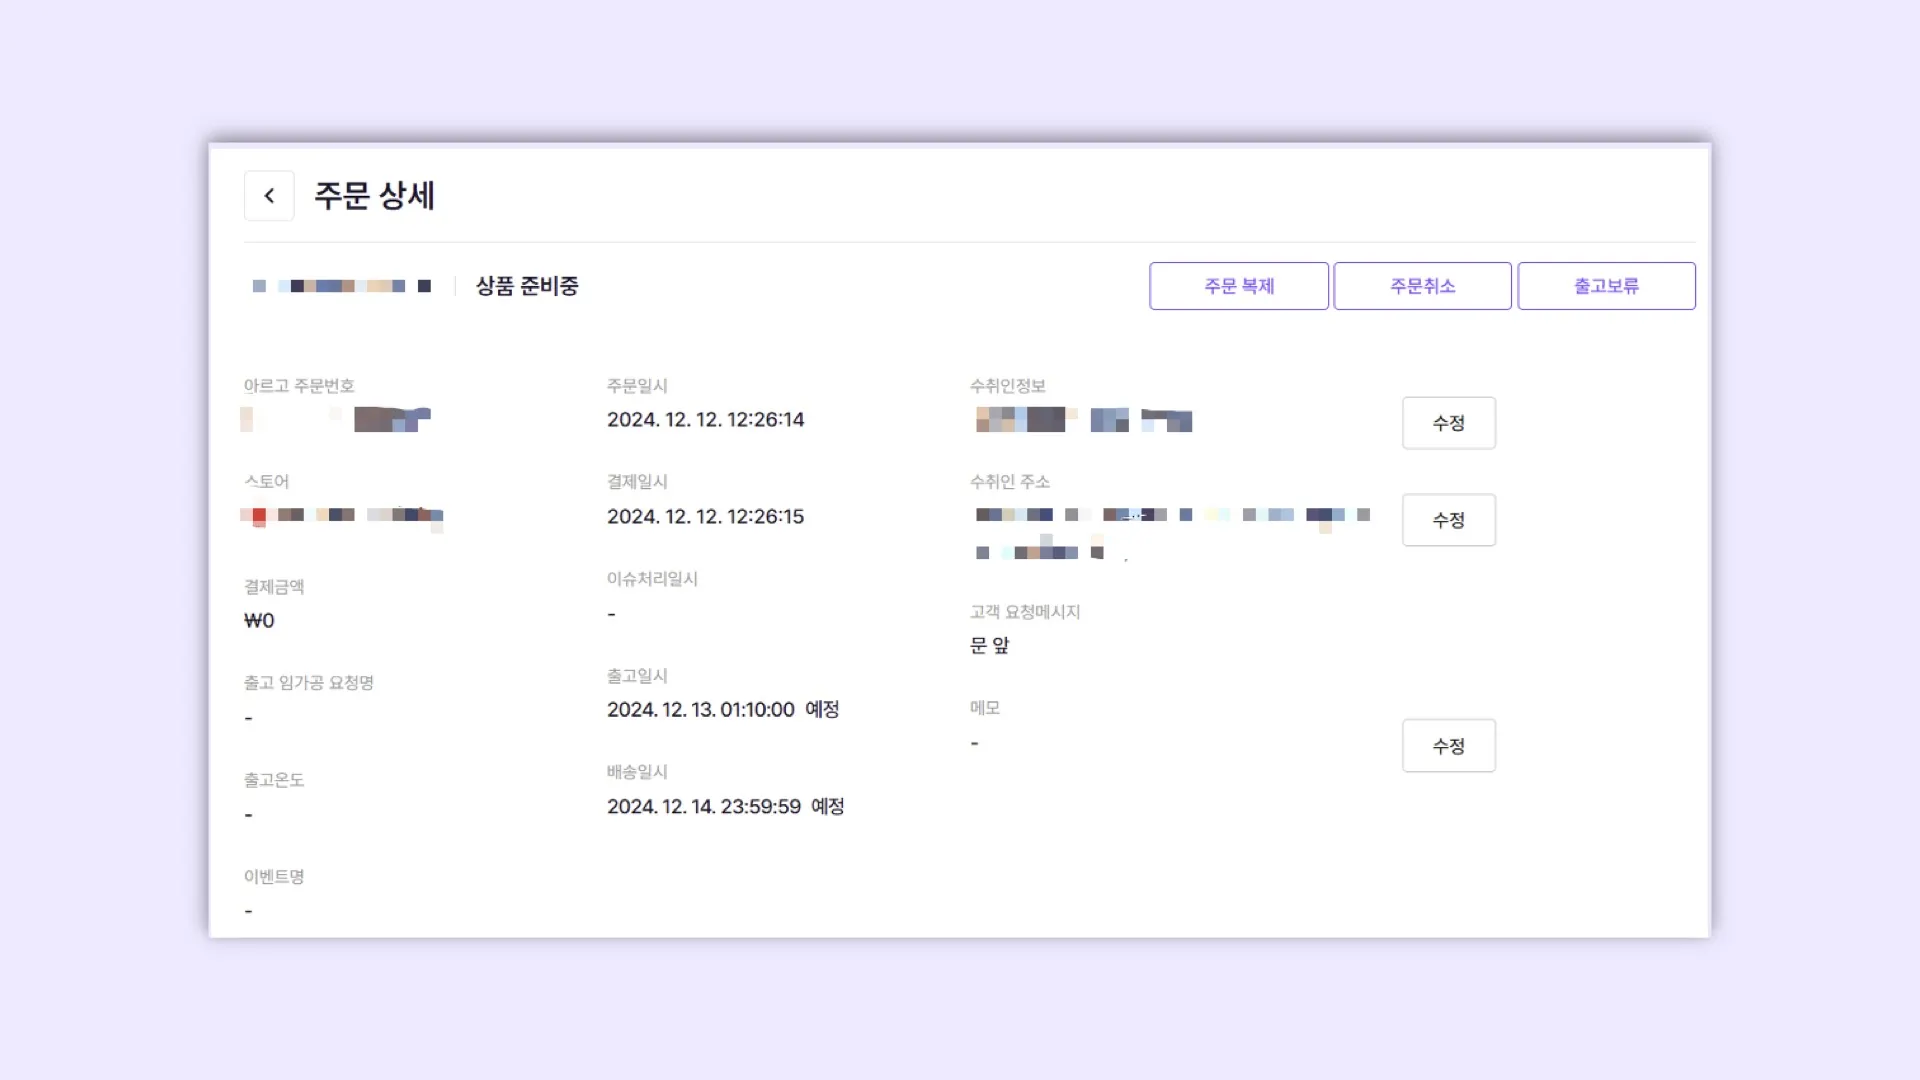The image size is (1920, 1080).
Task: Go back using the left chevron button
Action: click(268, 196)
